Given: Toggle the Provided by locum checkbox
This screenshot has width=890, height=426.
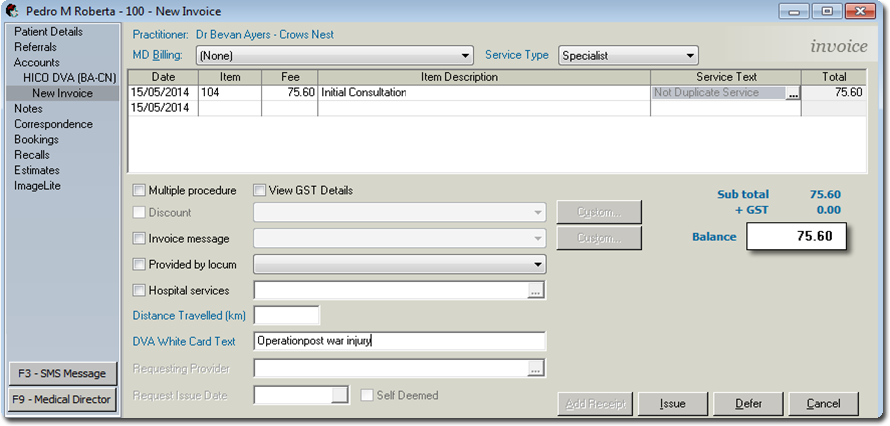Looking at the screenshot, I should click(140, 264).
